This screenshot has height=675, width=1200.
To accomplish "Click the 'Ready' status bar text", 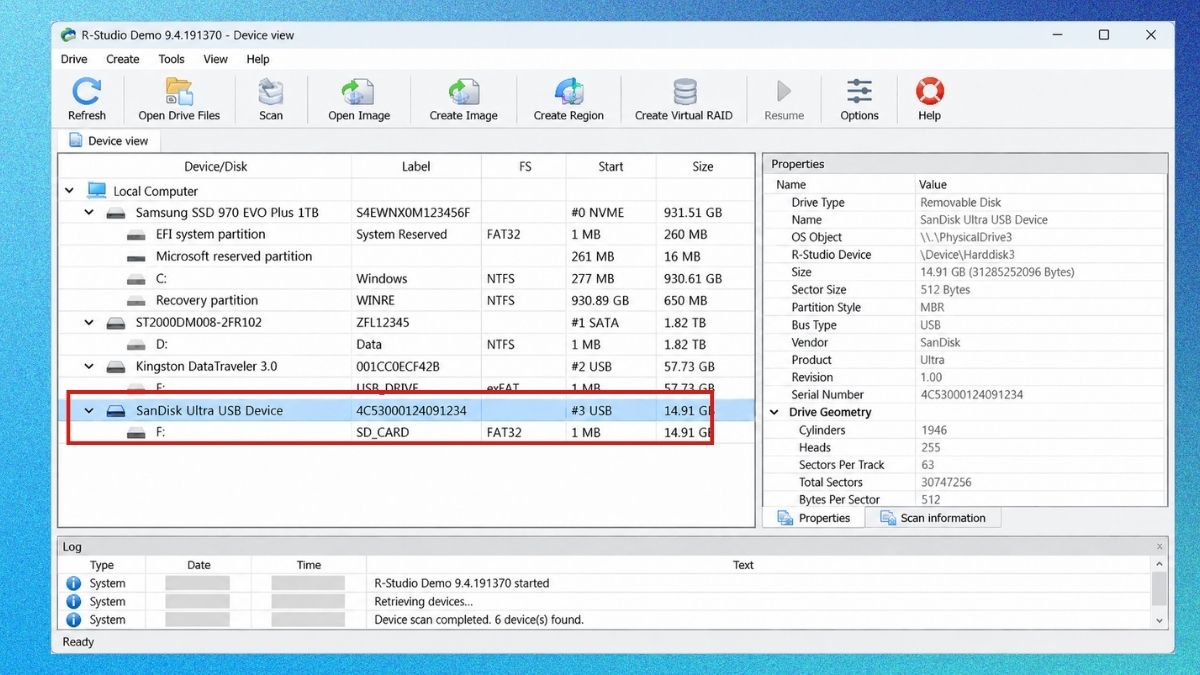I will [80, 642].
